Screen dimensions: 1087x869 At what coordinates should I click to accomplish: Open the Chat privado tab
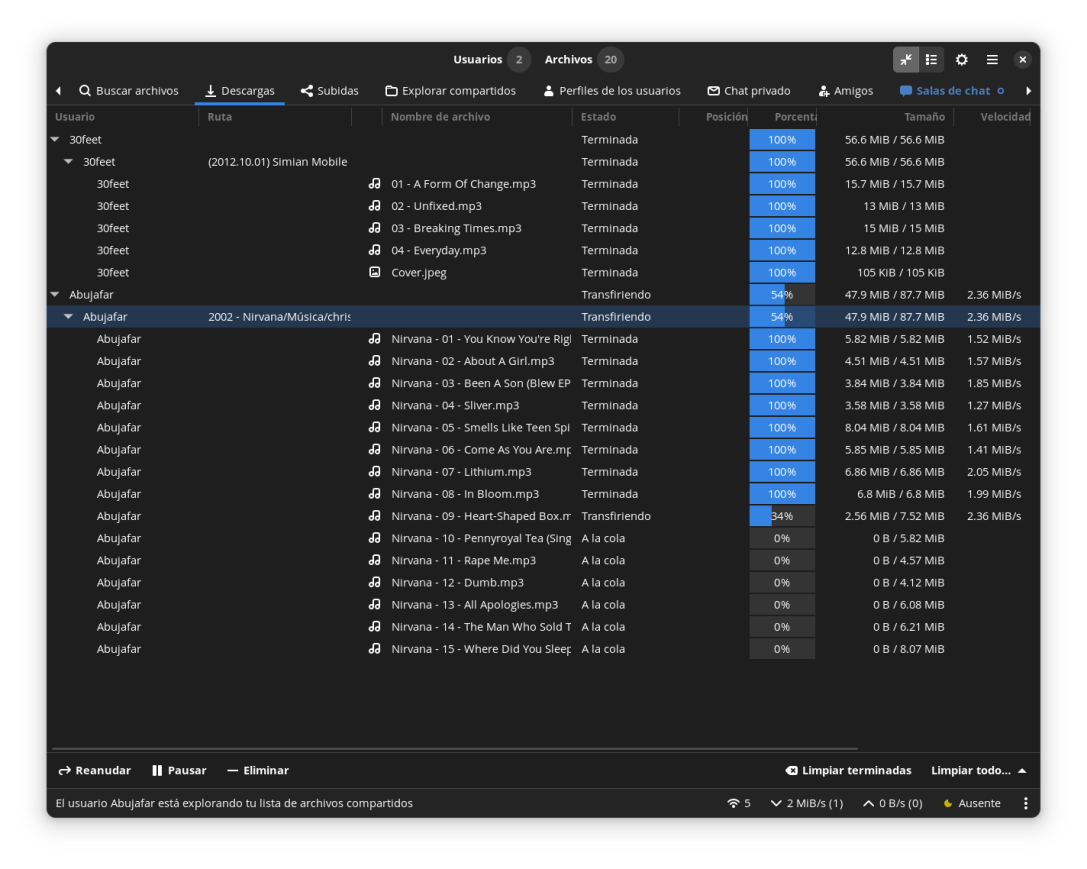[749, 91]
